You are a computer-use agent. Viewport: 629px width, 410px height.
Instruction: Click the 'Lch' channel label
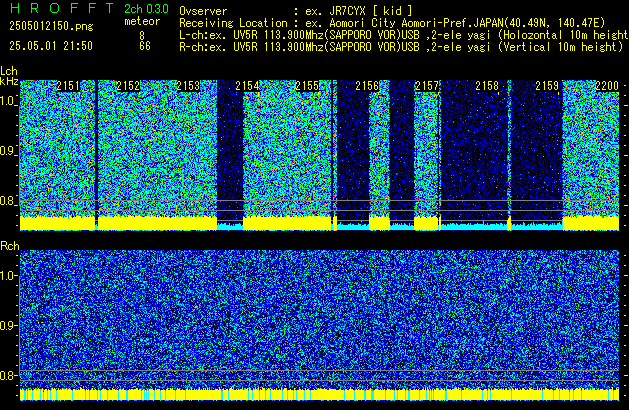coord(9,71)
